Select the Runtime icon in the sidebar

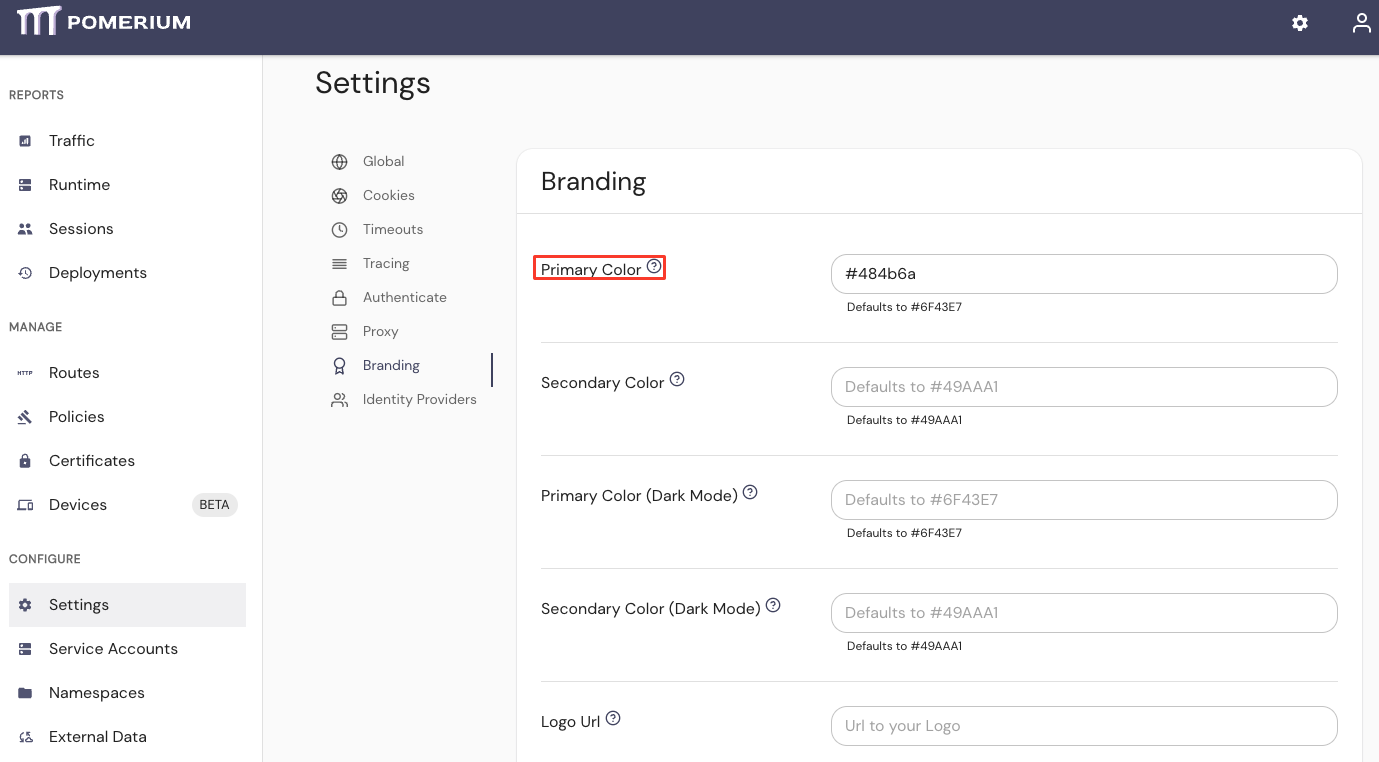point(24,184)
